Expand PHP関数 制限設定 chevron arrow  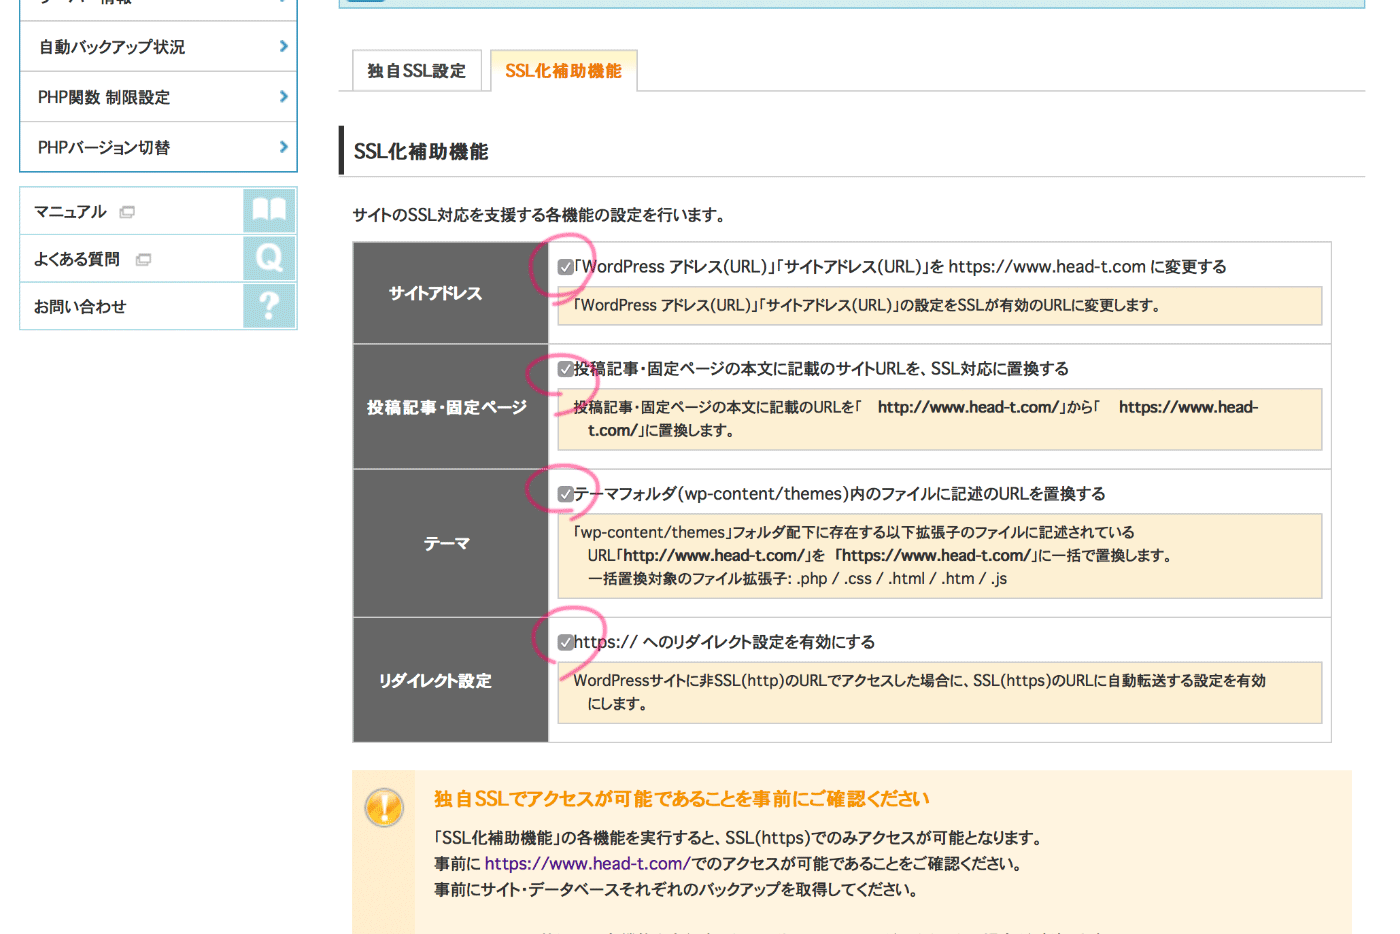point(284,96)
